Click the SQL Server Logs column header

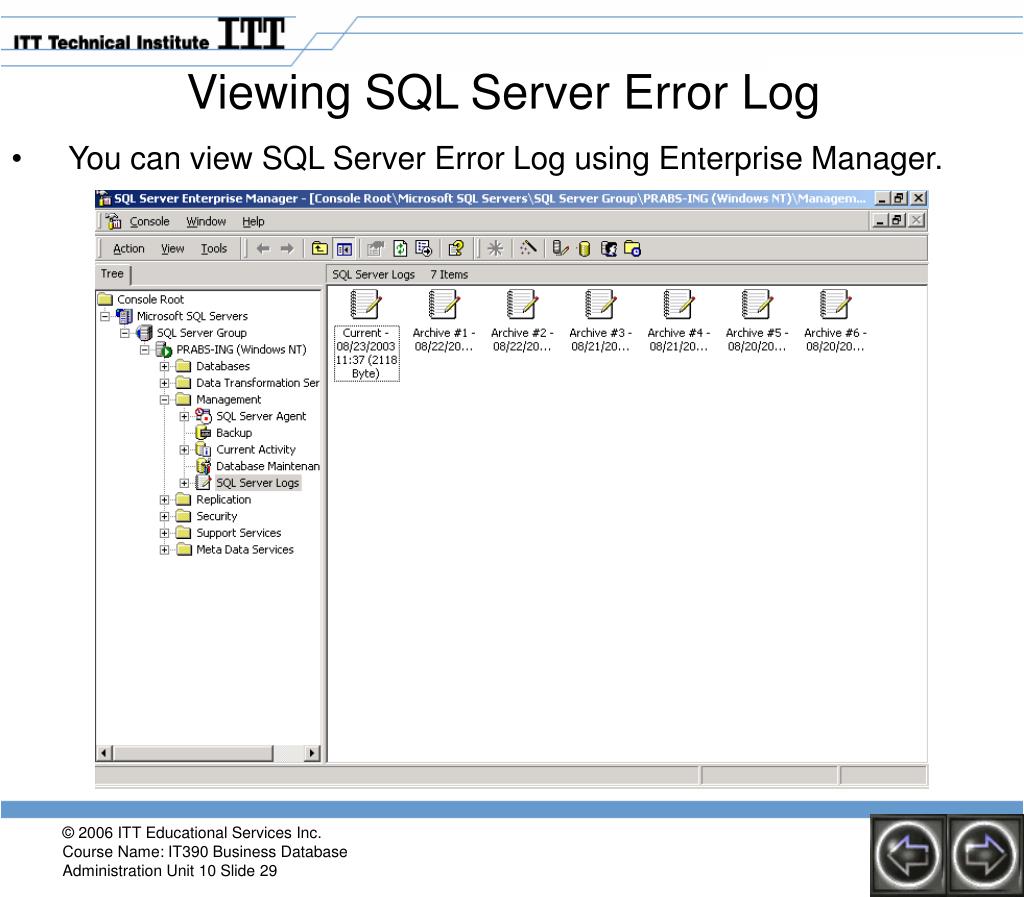click(374, 275)
